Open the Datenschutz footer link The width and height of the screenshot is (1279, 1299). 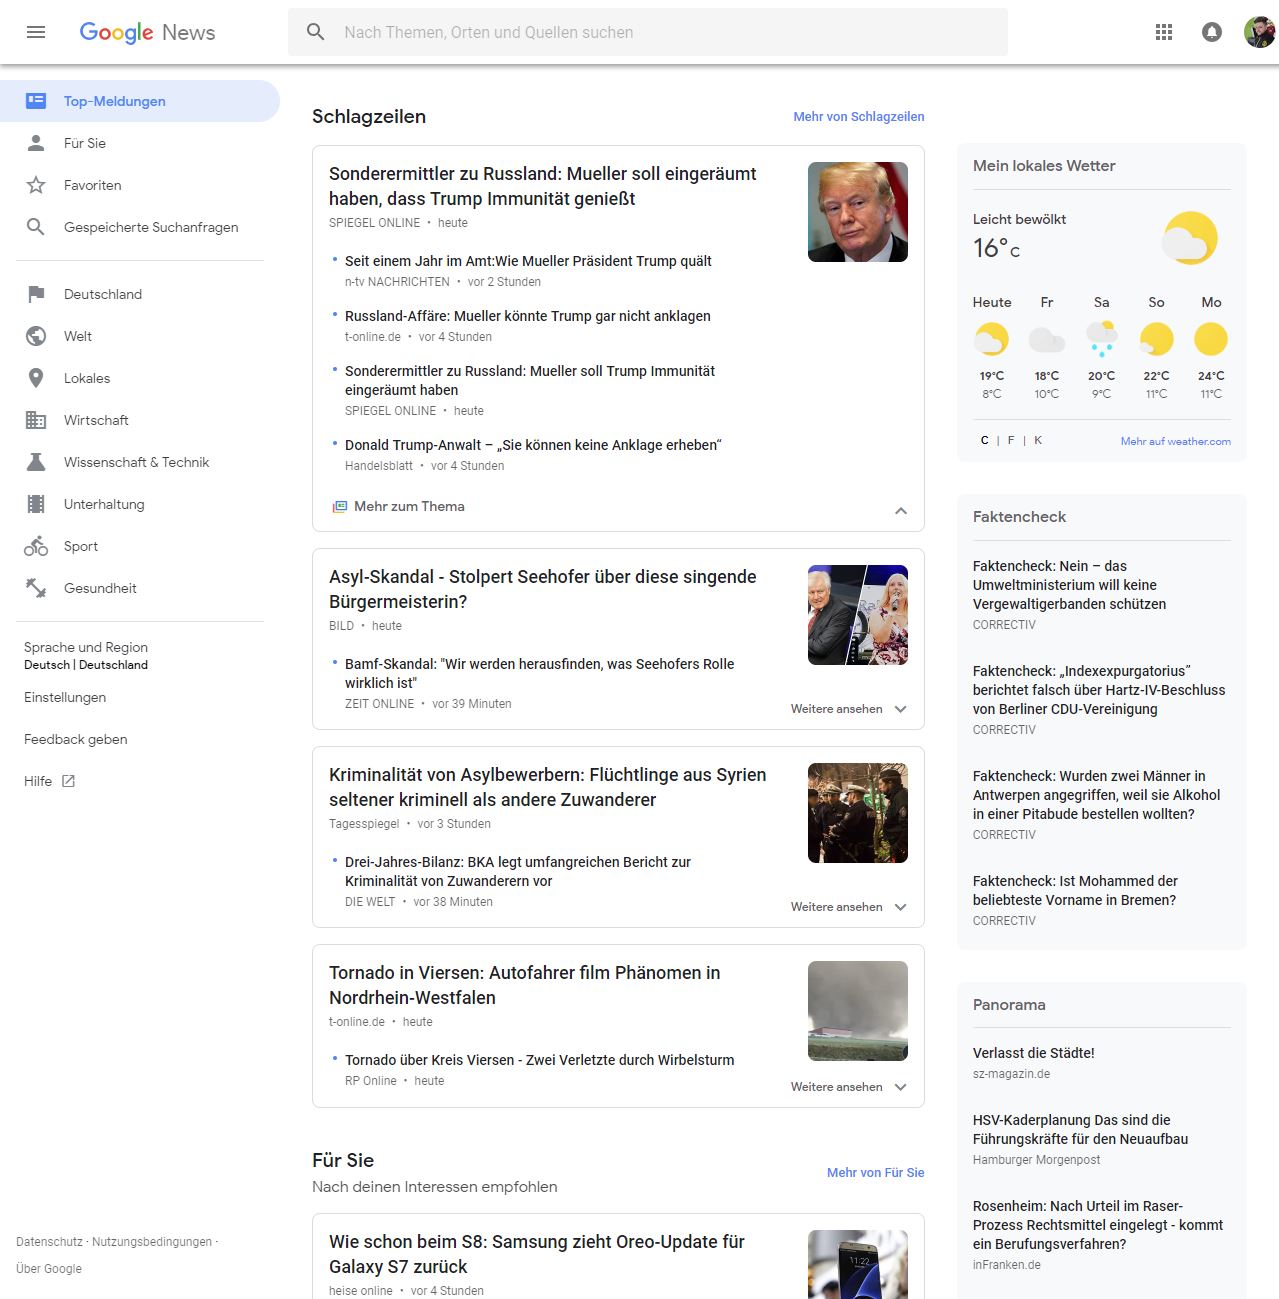(49, 1242)
